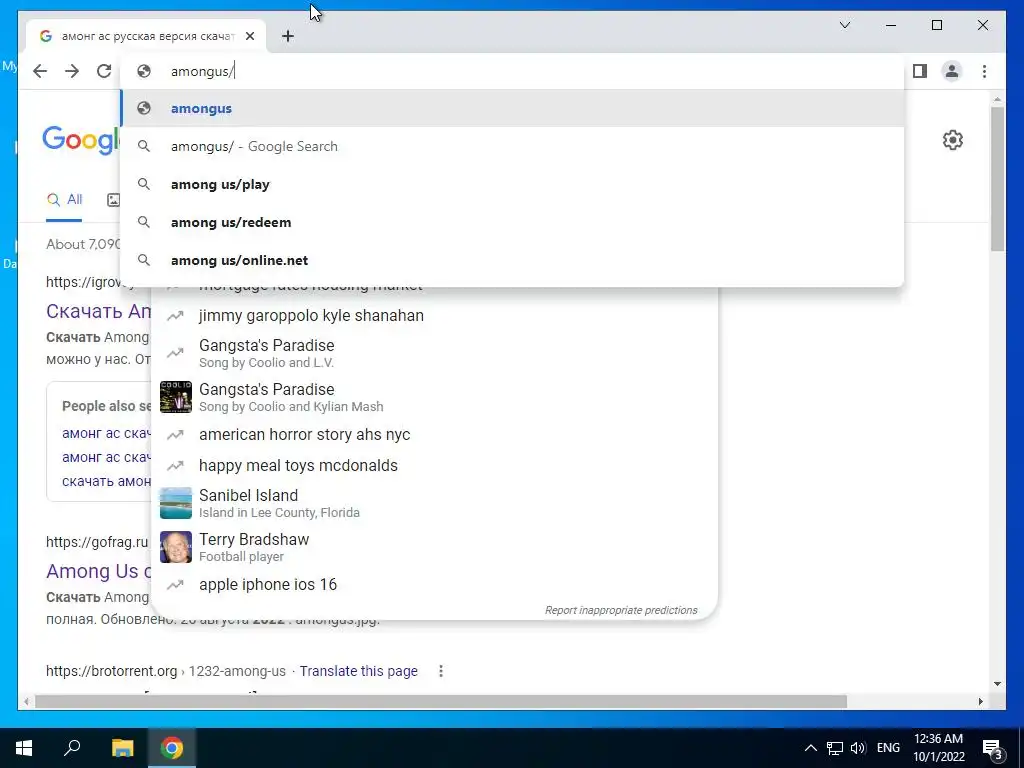Open the Images results tab icon
This screenshot has height=768, width=1024.
pyautogui.click(x=113, y=200)
